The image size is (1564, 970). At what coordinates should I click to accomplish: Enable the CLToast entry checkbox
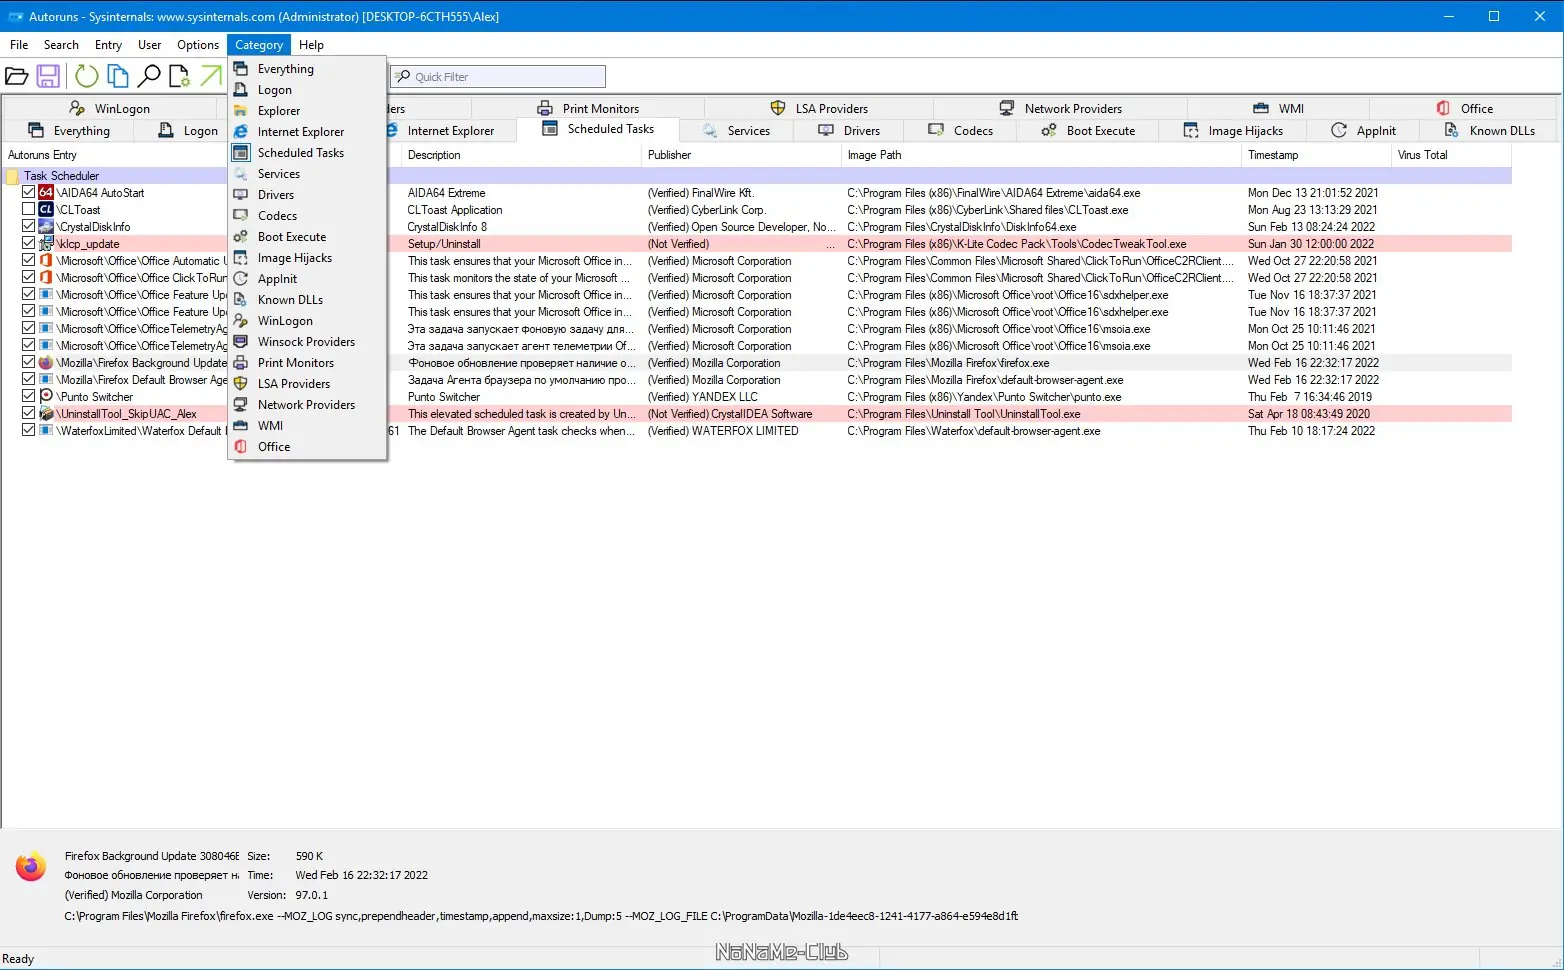coord(29,210)
